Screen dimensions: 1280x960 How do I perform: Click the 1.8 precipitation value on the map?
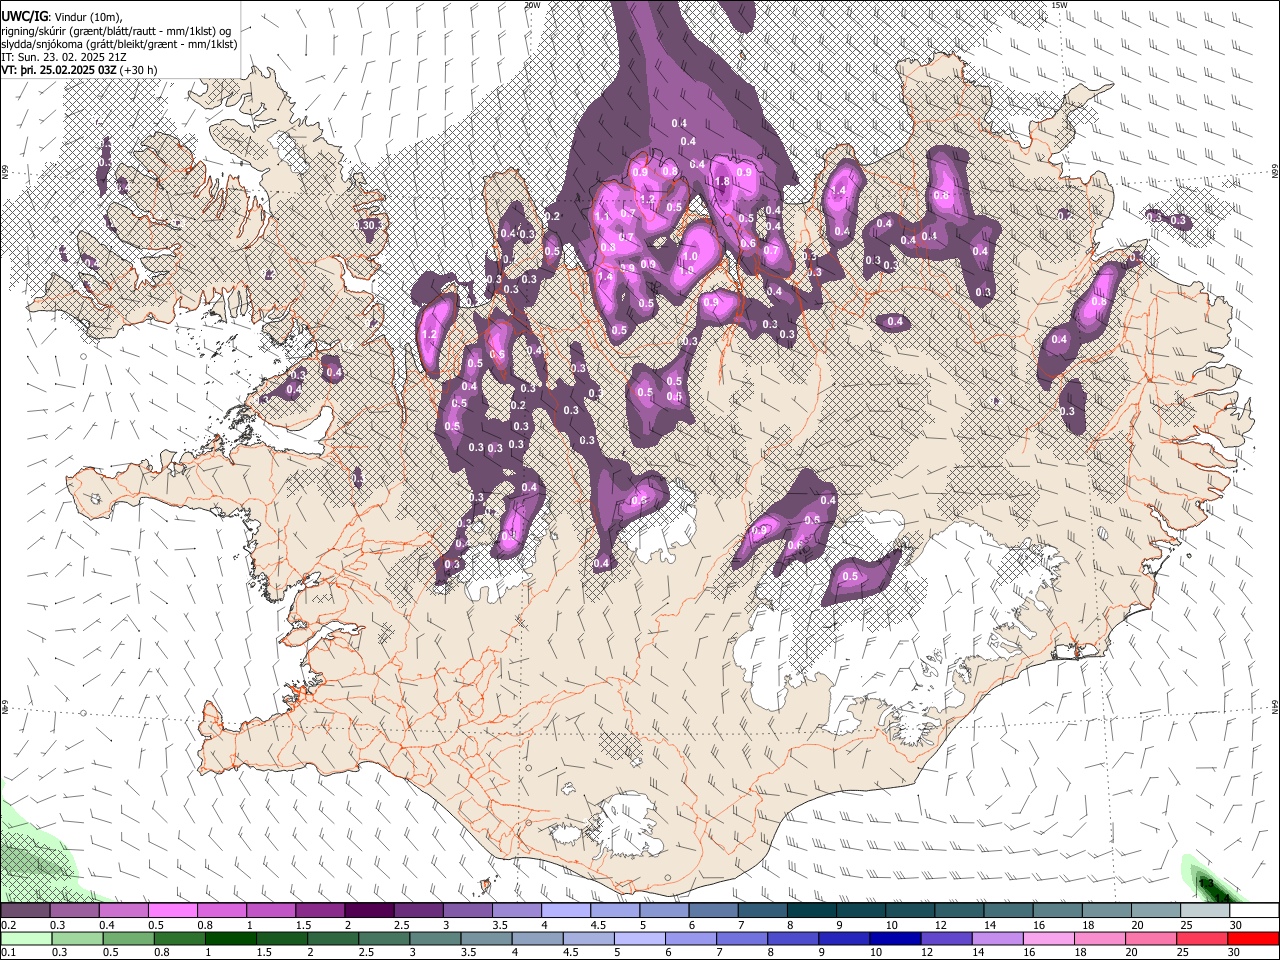(723, 181)
